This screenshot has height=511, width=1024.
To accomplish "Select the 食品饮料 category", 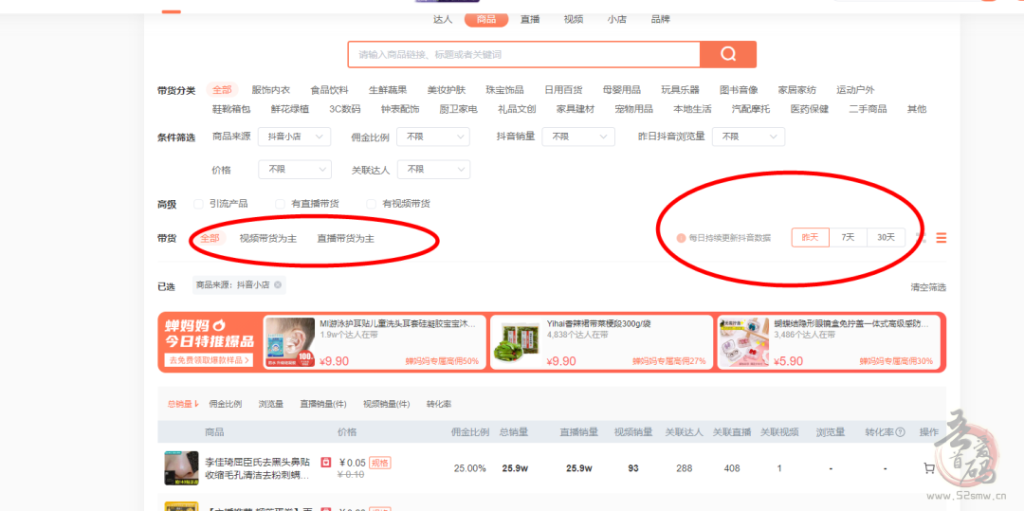I will 329,90.
